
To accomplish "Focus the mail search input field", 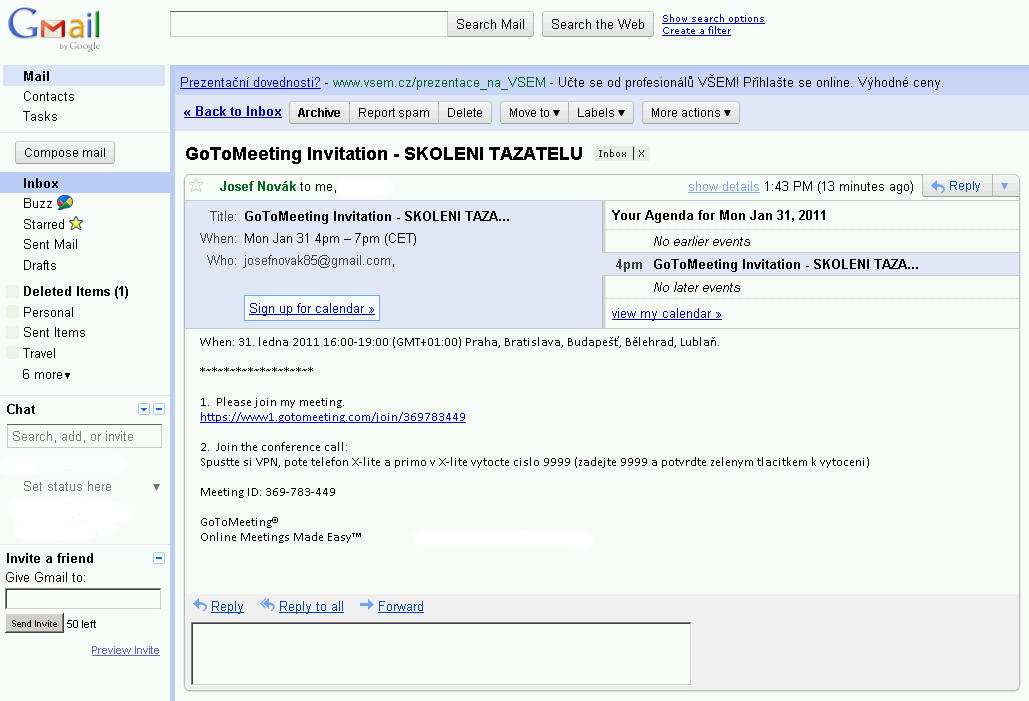I will point(308,24).
